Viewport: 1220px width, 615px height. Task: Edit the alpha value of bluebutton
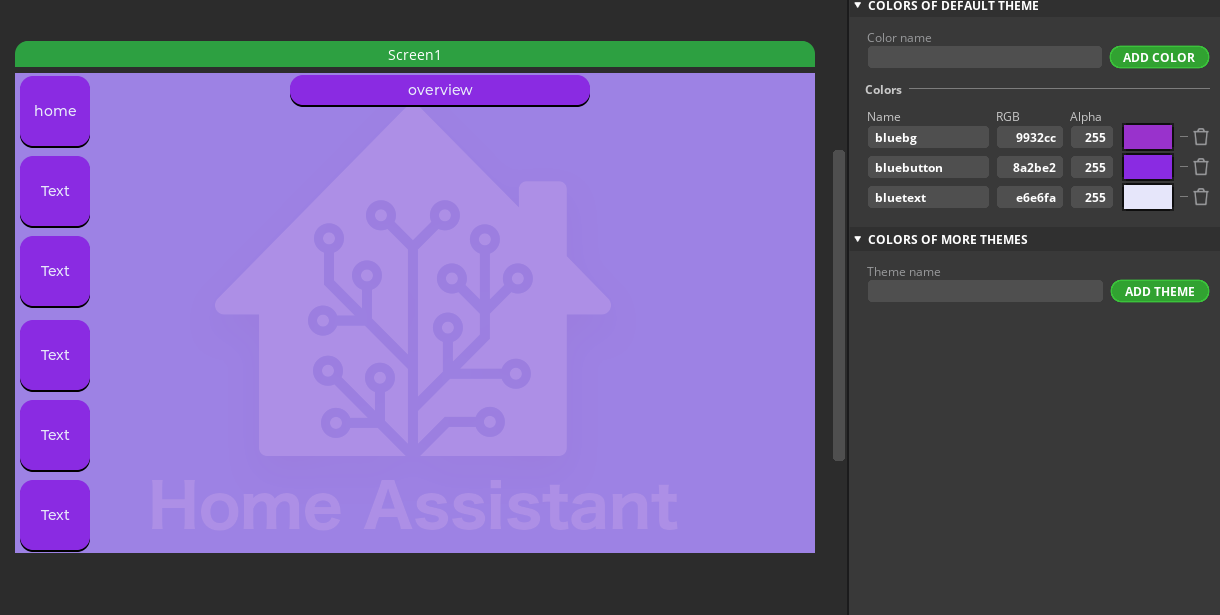click(x=1092, y=167)
